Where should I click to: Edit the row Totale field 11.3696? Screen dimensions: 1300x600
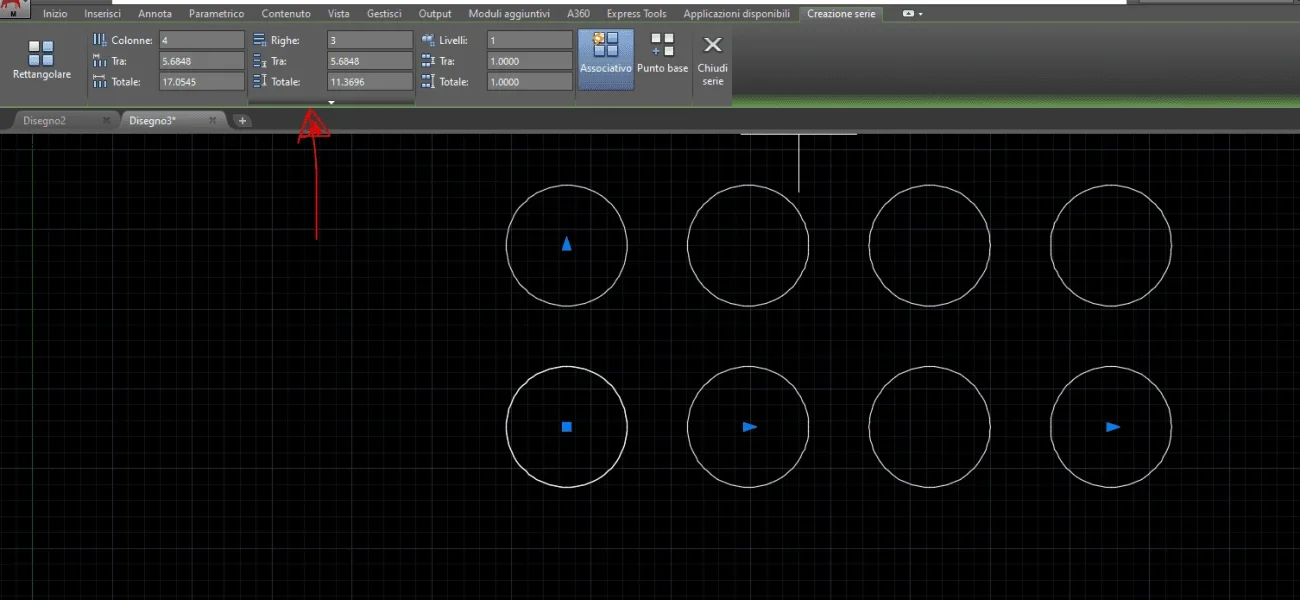point(369,82)
